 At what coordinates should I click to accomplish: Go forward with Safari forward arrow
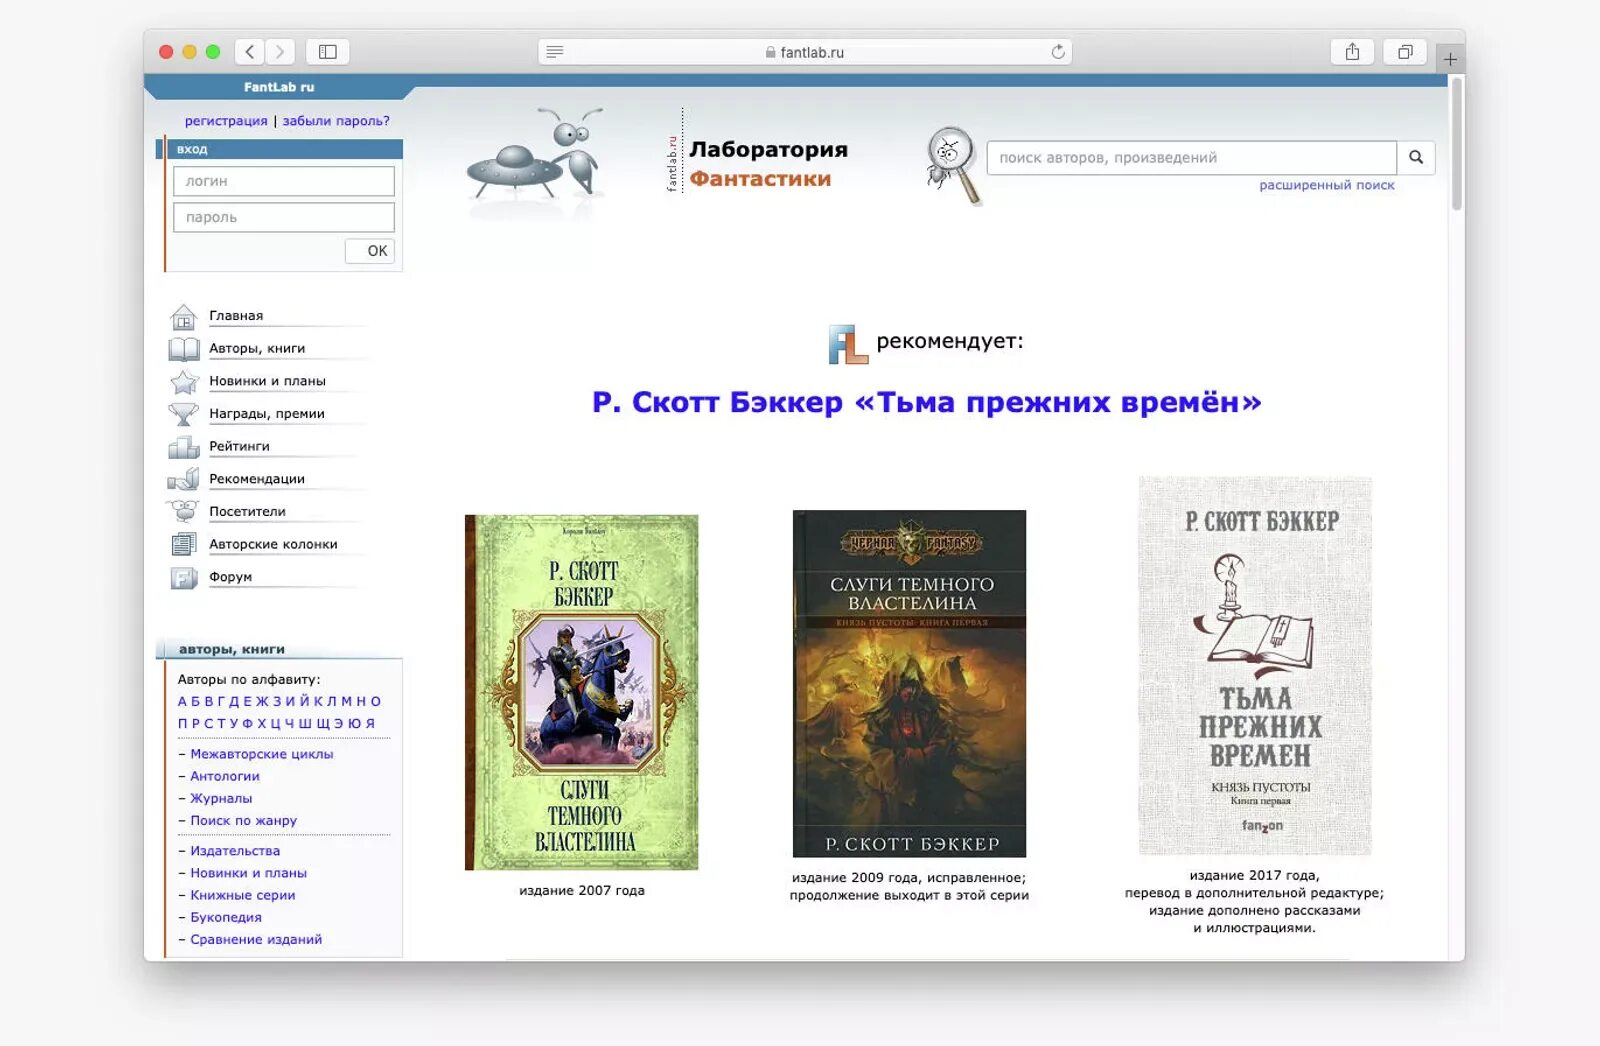[280, 52]
